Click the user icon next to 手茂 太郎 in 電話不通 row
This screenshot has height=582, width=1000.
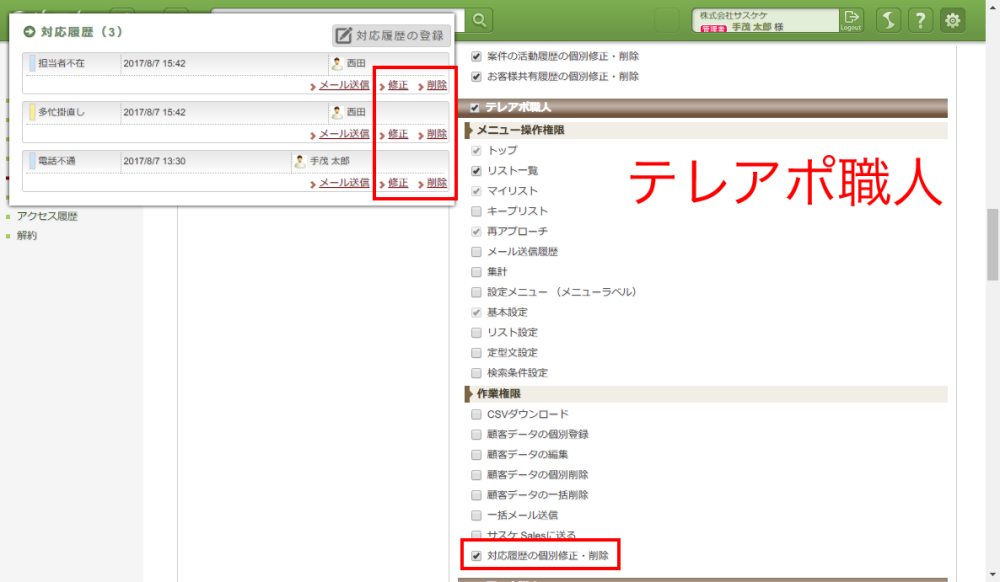pos(300,161)
